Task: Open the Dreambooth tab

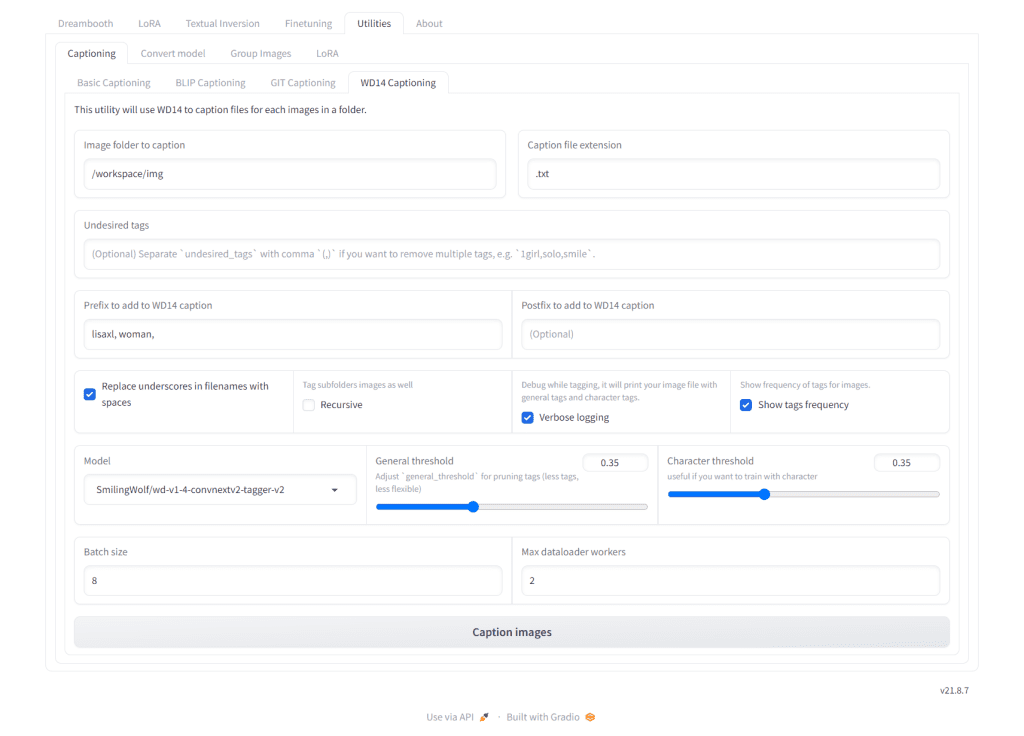Action: 85,23
